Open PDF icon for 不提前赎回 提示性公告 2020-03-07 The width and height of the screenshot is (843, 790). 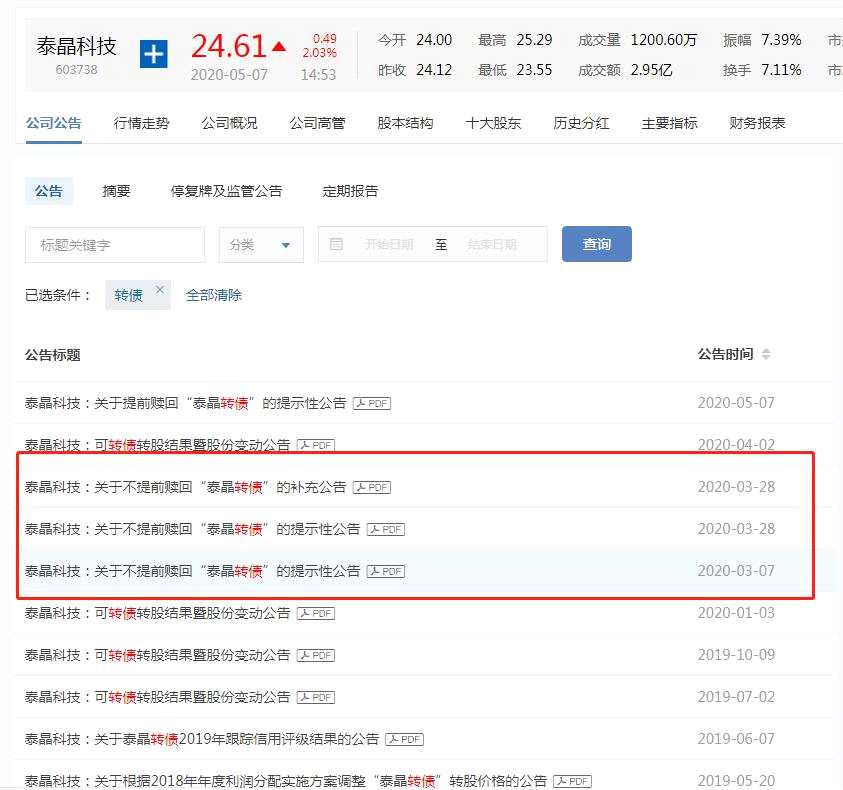coord(385,571)
